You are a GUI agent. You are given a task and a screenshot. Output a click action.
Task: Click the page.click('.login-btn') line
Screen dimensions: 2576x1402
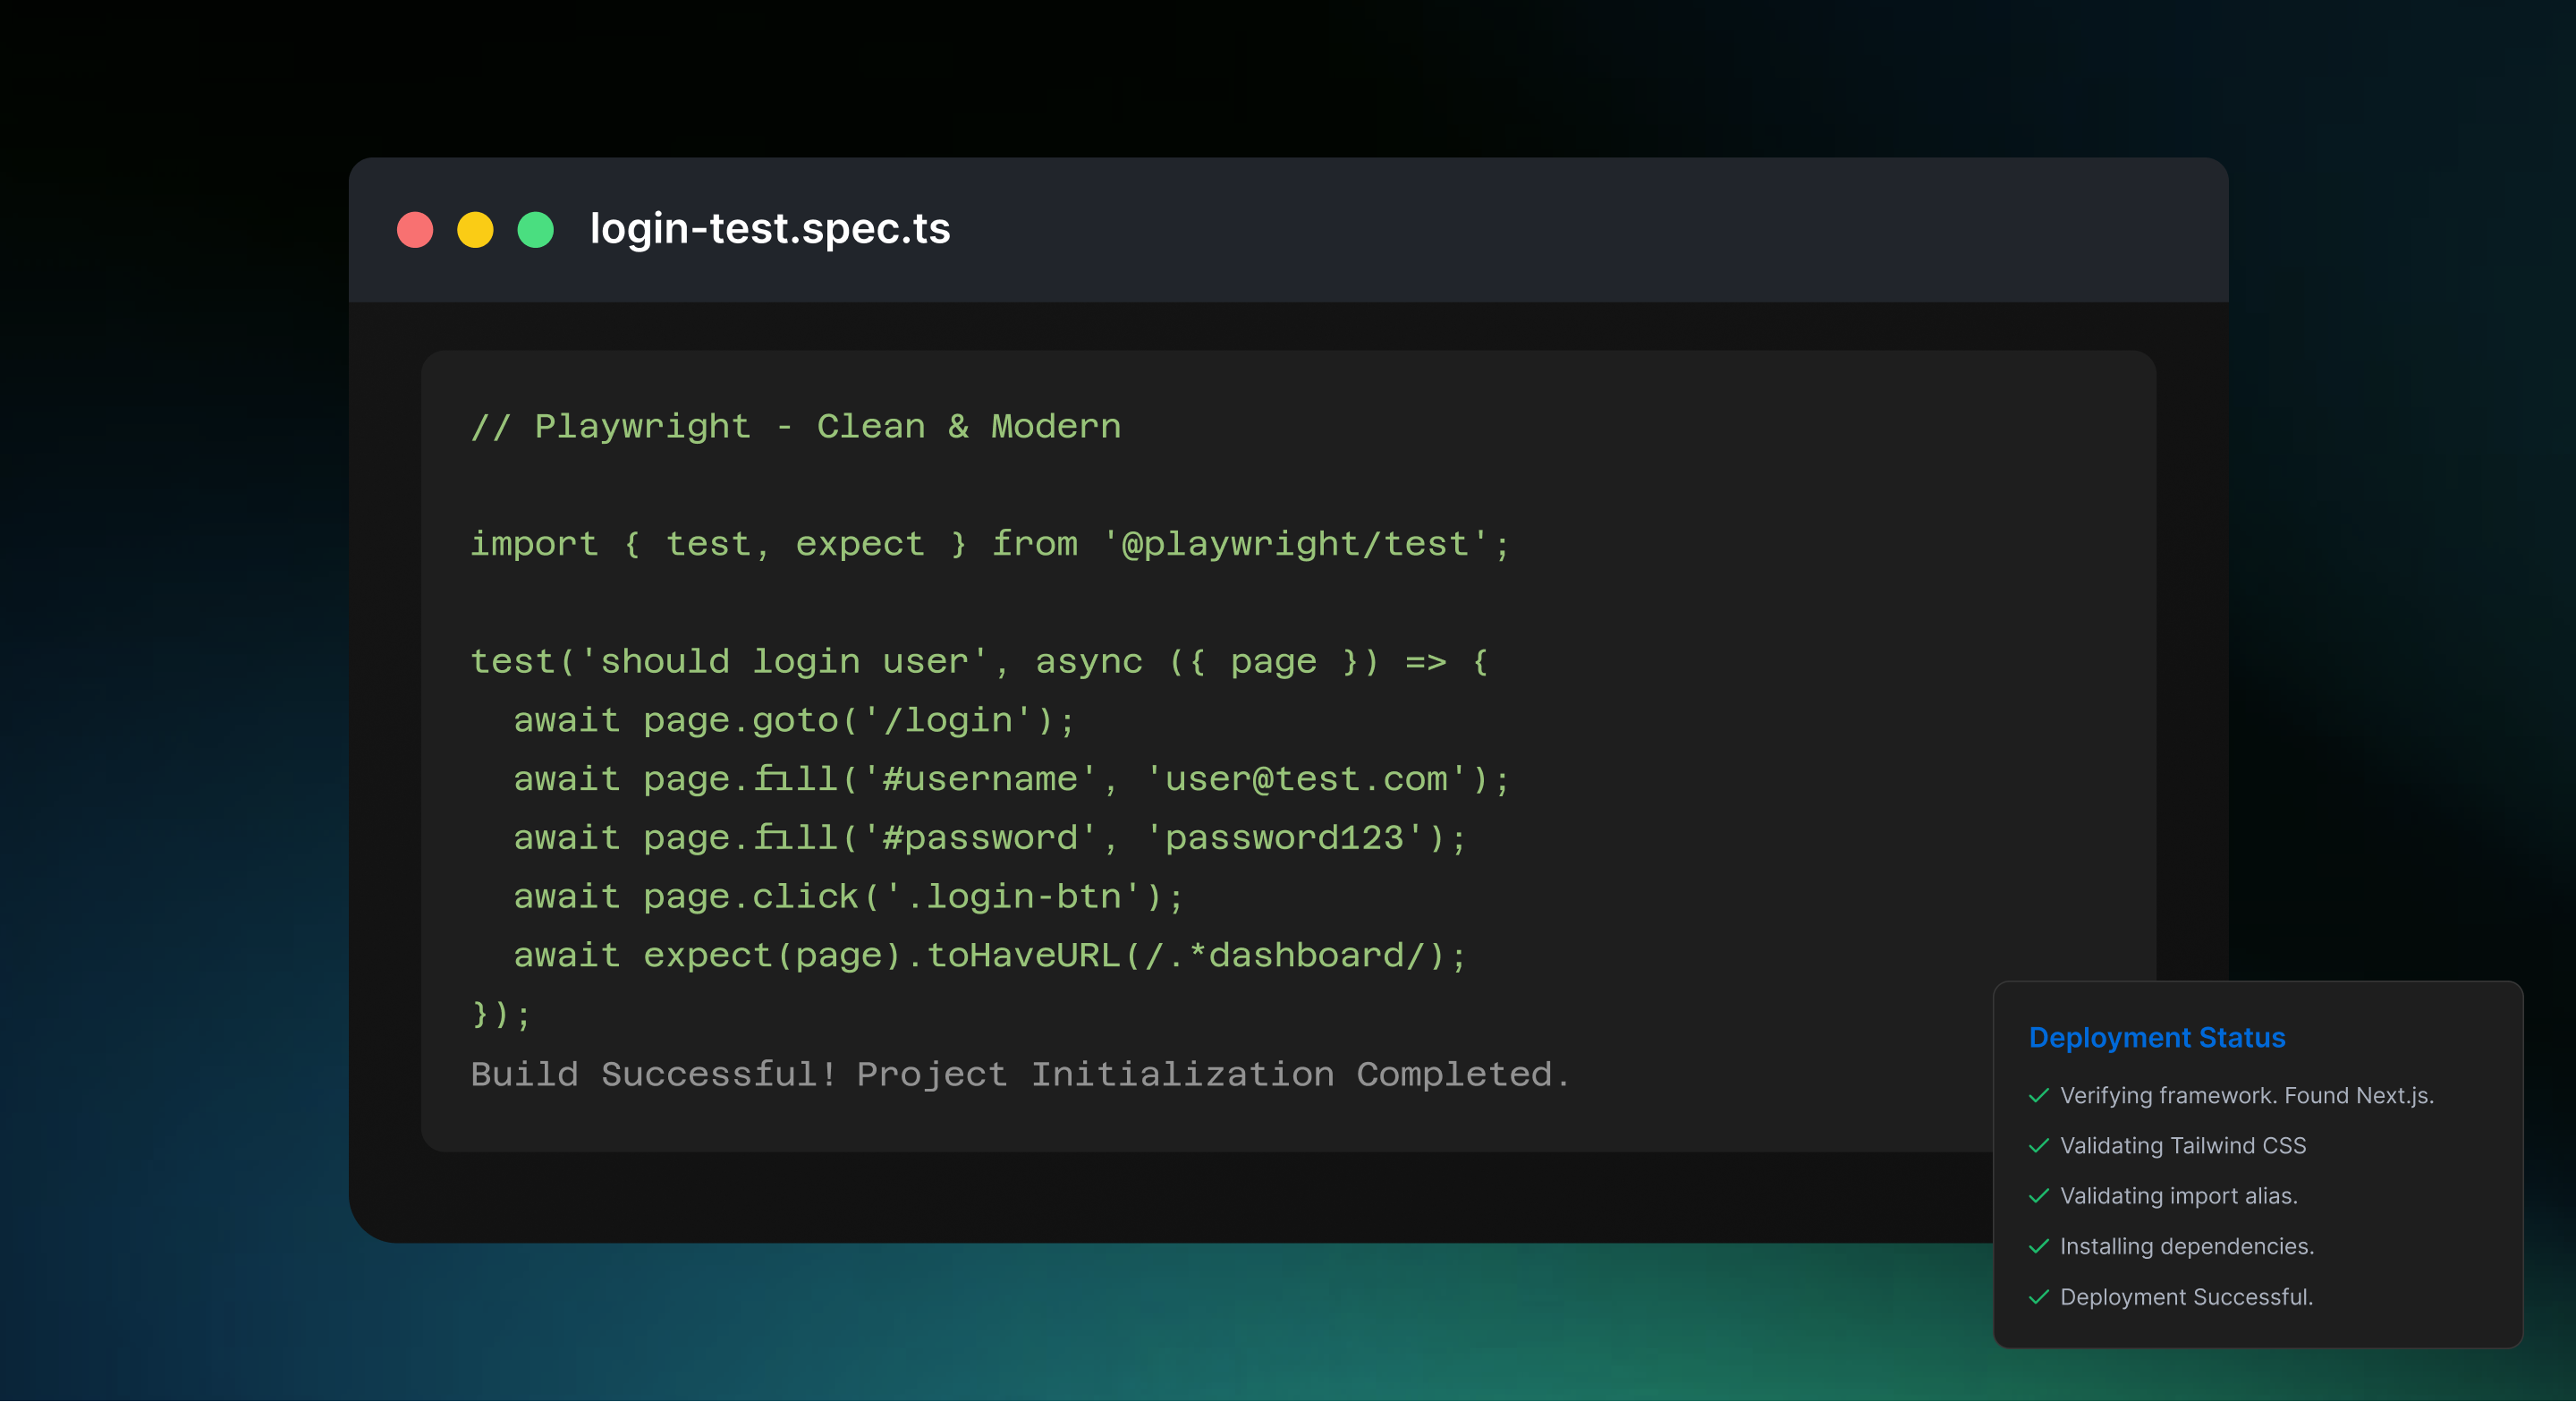coord(848,897)
